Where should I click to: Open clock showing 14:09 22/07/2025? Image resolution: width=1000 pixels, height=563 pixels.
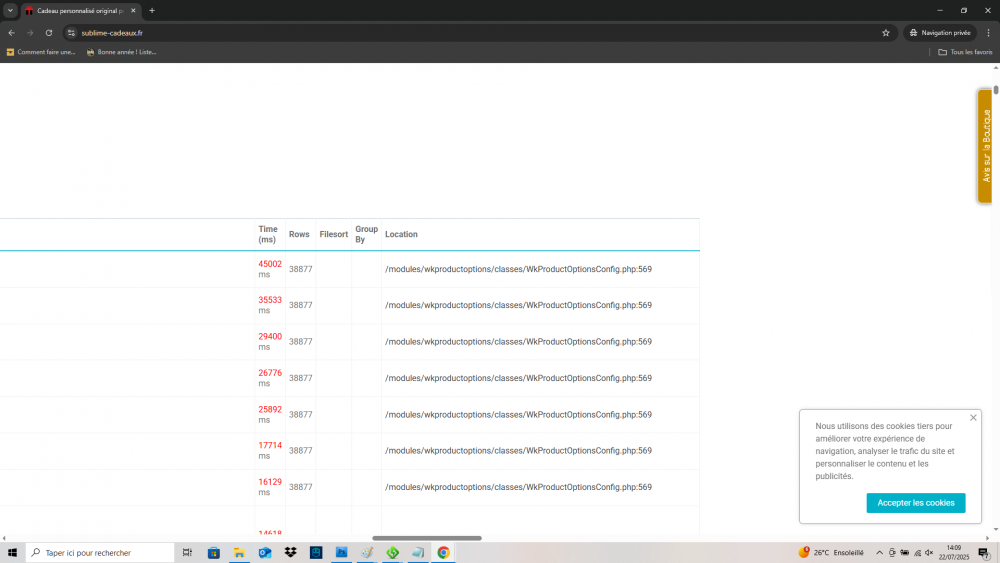pos(953,553)
